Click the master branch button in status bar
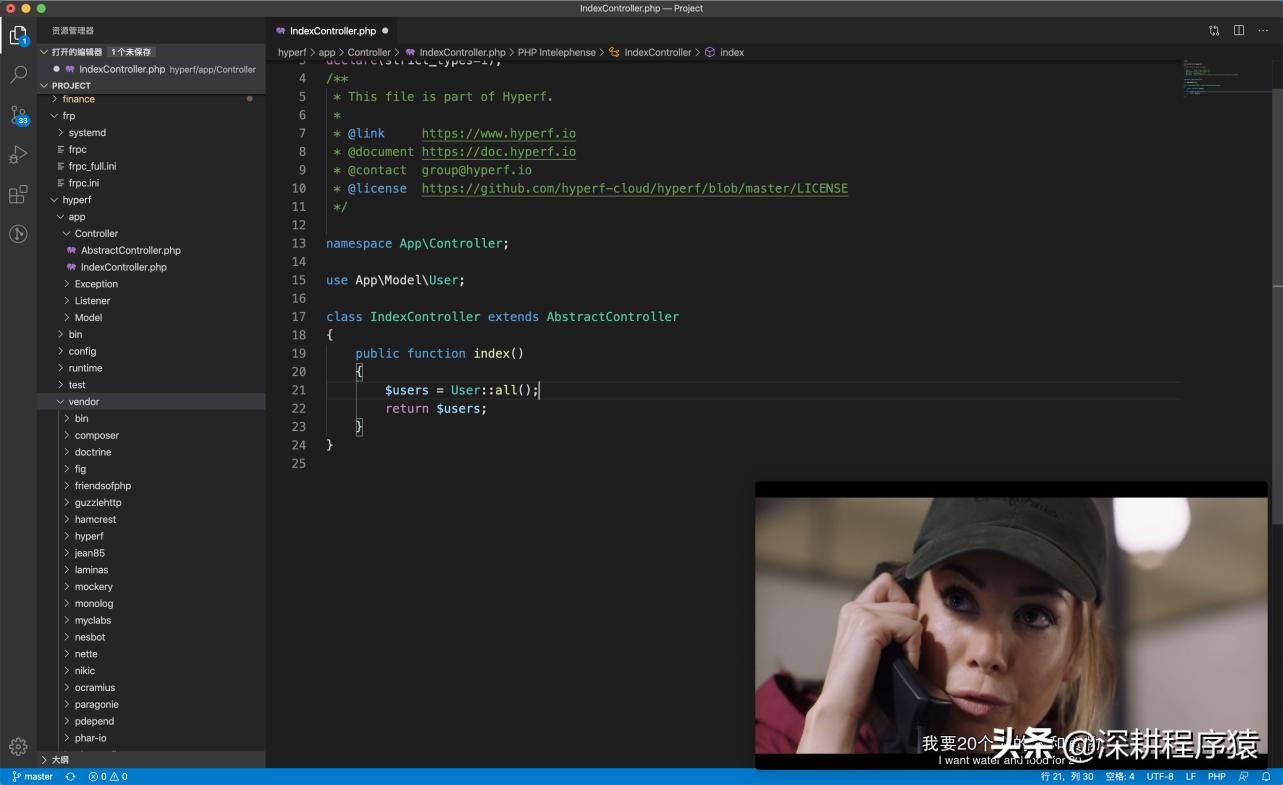 (33, 776)
